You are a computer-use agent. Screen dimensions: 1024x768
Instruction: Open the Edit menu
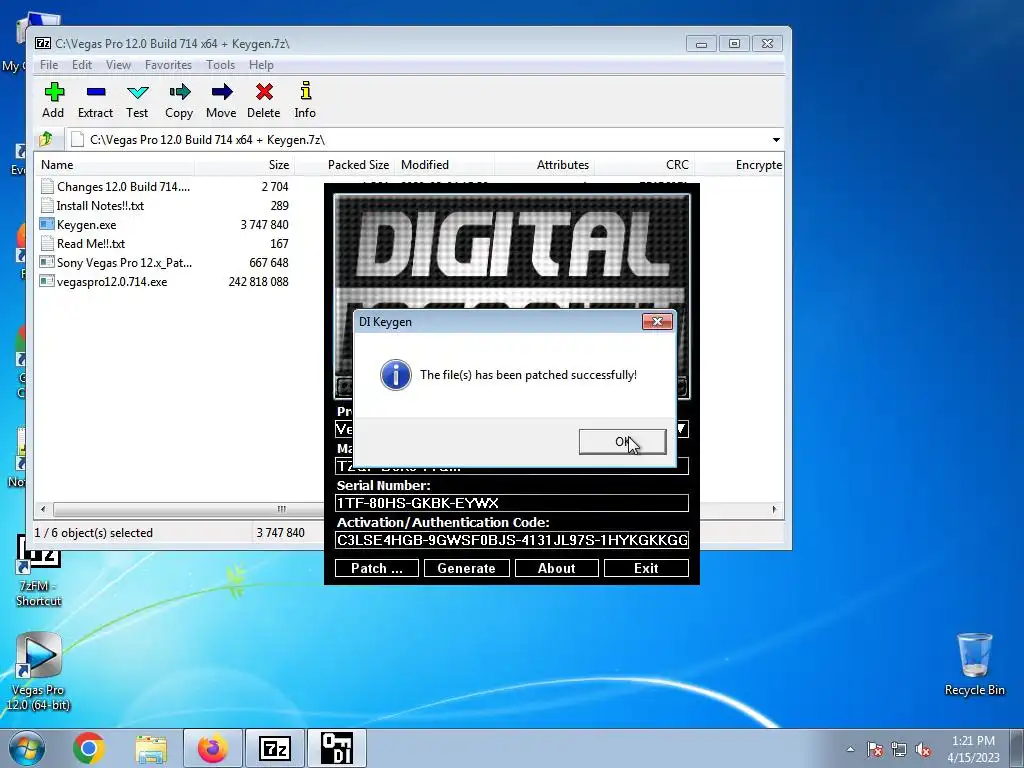click(x=82, y=65)
